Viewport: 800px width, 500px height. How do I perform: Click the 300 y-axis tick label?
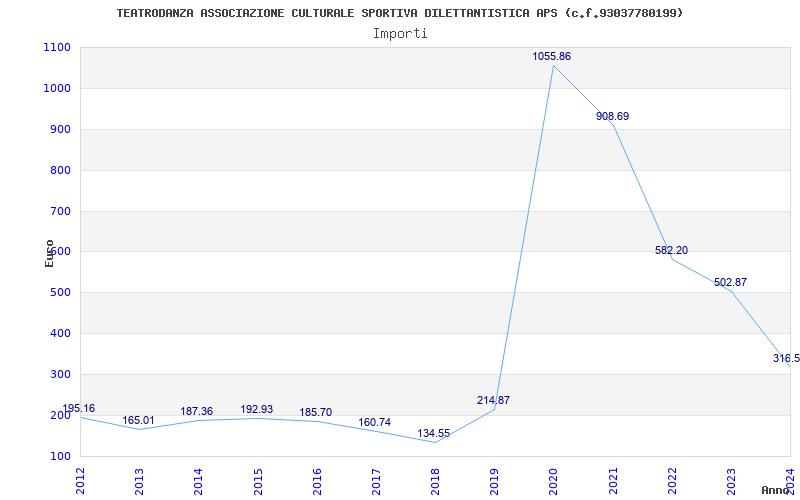click(x=60, y=374)
